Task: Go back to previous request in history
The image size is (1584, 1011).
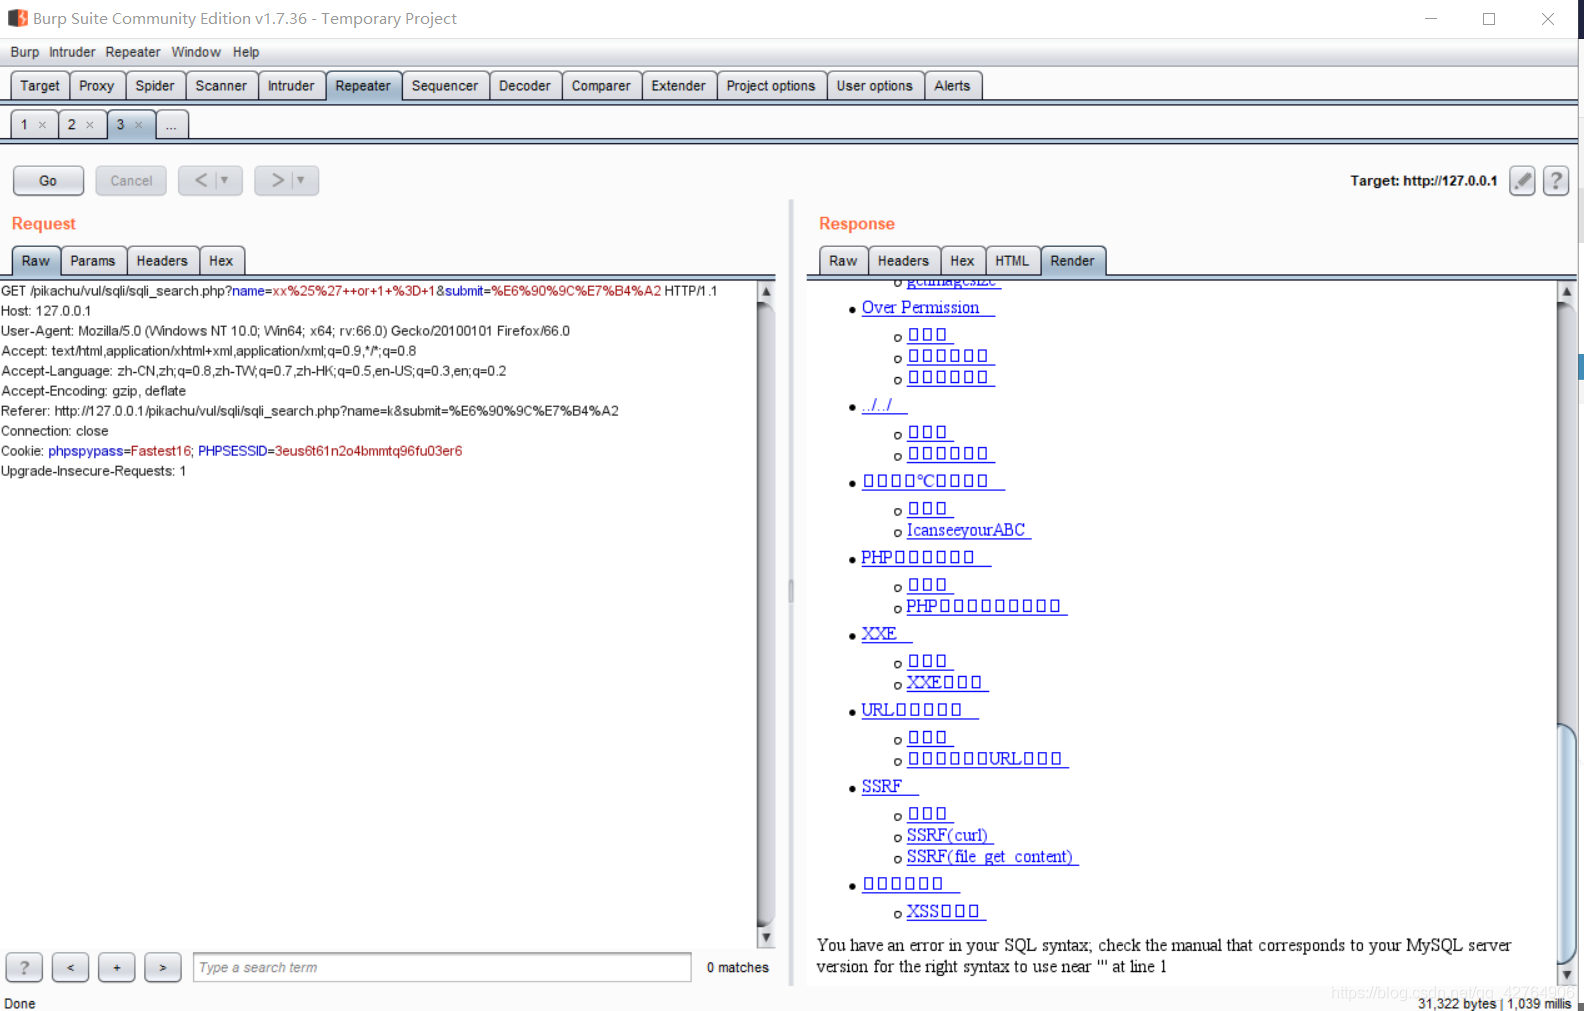Action: click(x=201, y=180)
